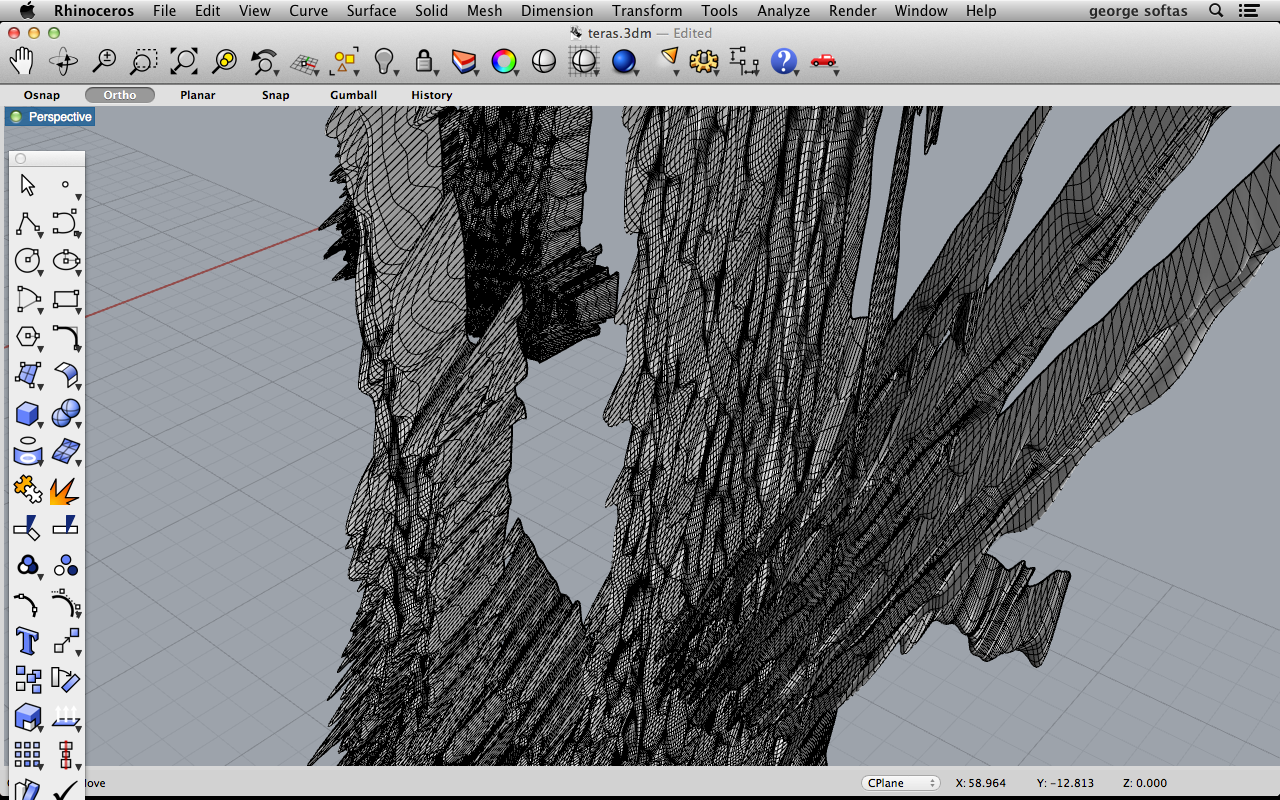1280x800 pixels.
Task: Expand the Fillet curve flyout arrow
Action: tap(79, 349)
